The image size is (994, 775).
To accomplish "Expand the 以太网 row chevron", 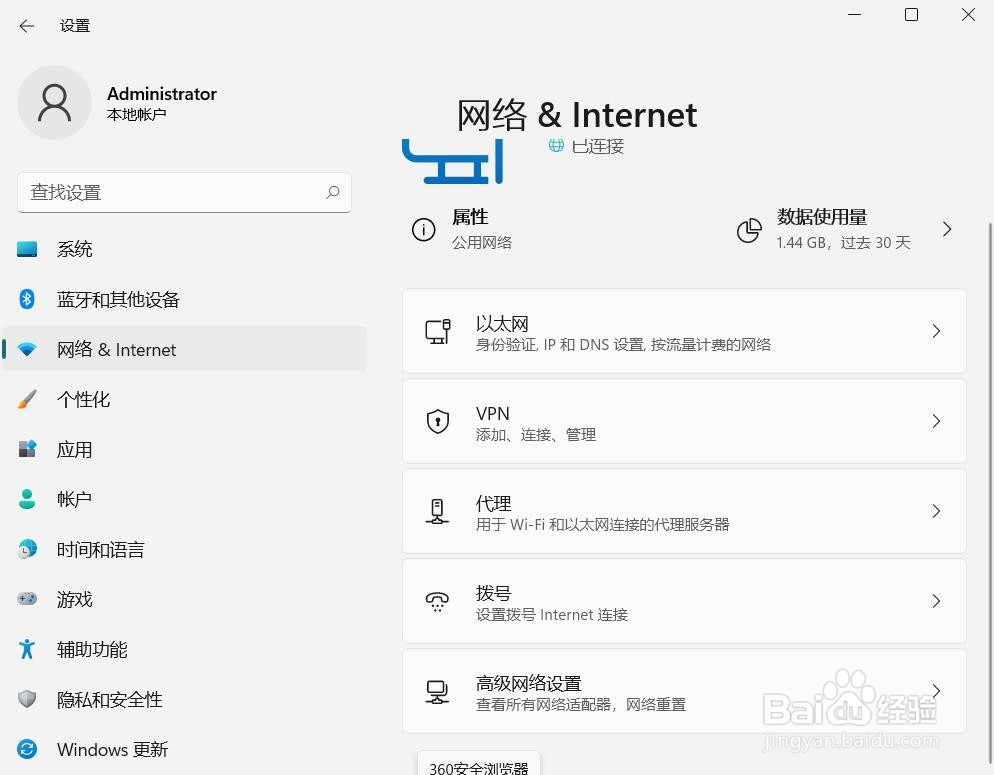I will (936, 331).
